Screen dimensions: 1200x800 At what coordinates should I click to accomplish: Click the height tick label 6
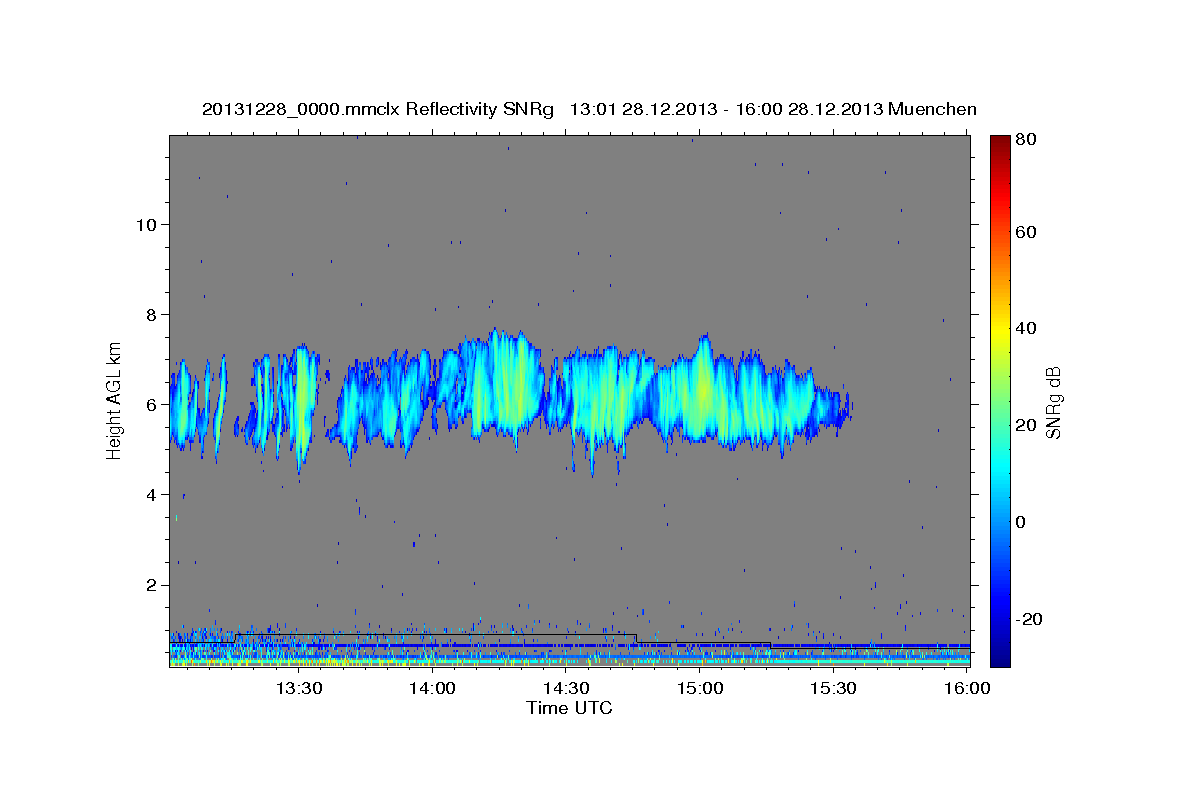pyautogui.click(x=151, y=404)
